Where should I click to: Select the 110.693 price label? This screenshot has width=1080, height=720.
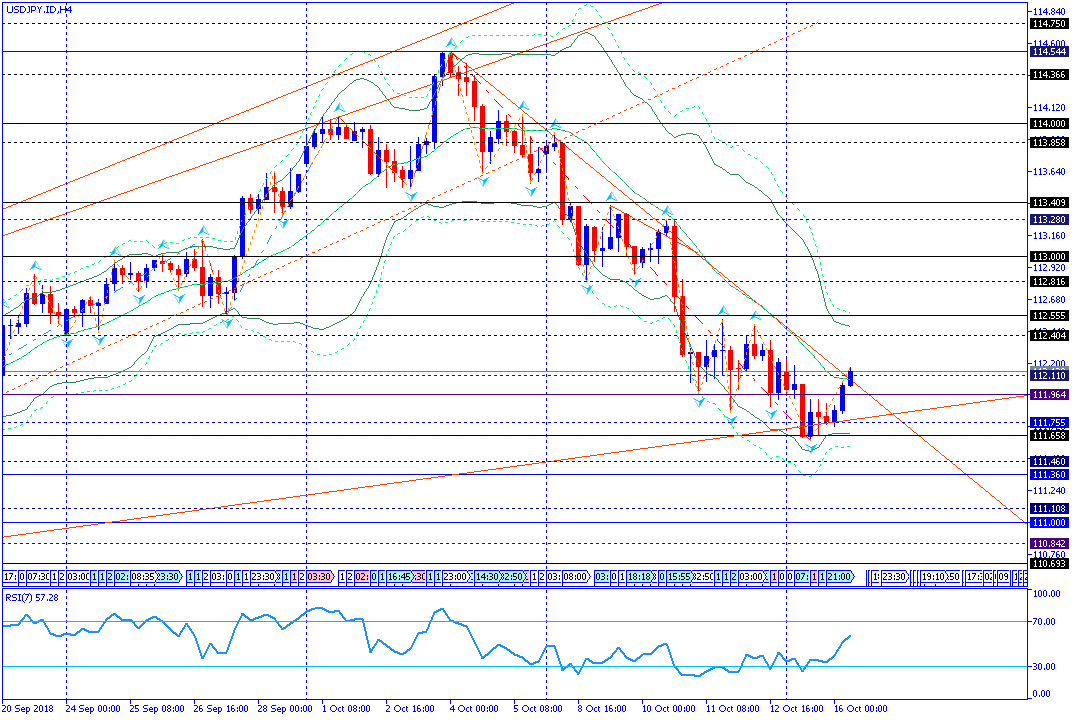point(1048,564)
